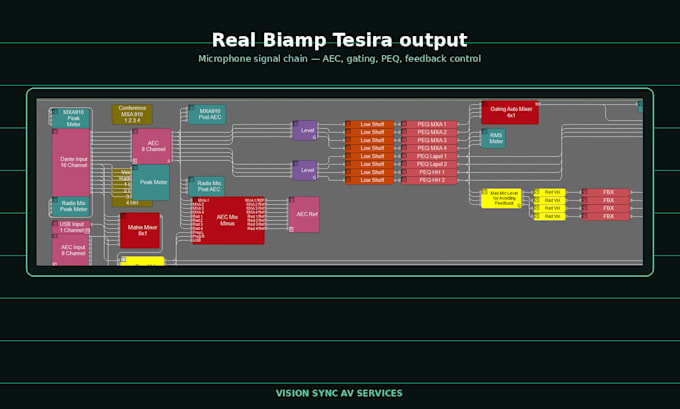
Task: Open the PEQ MXA 1 block
Action: tap(429, 124)
